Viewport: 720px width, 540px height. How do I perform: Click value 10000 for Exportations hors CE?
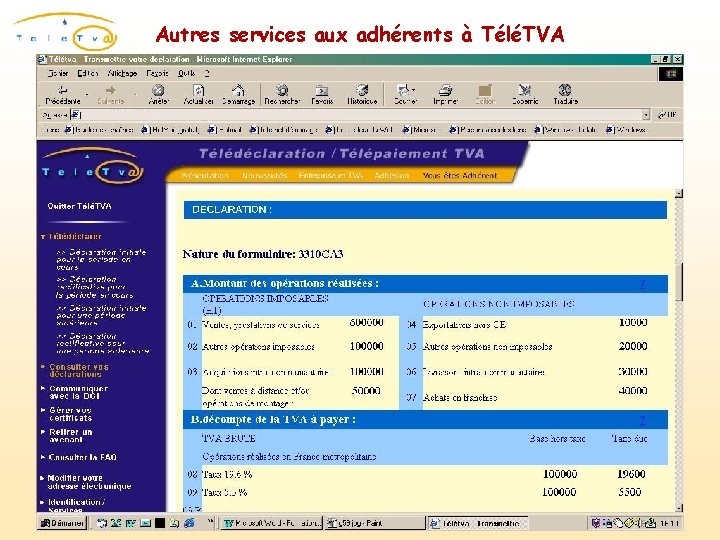click(633, 322)
